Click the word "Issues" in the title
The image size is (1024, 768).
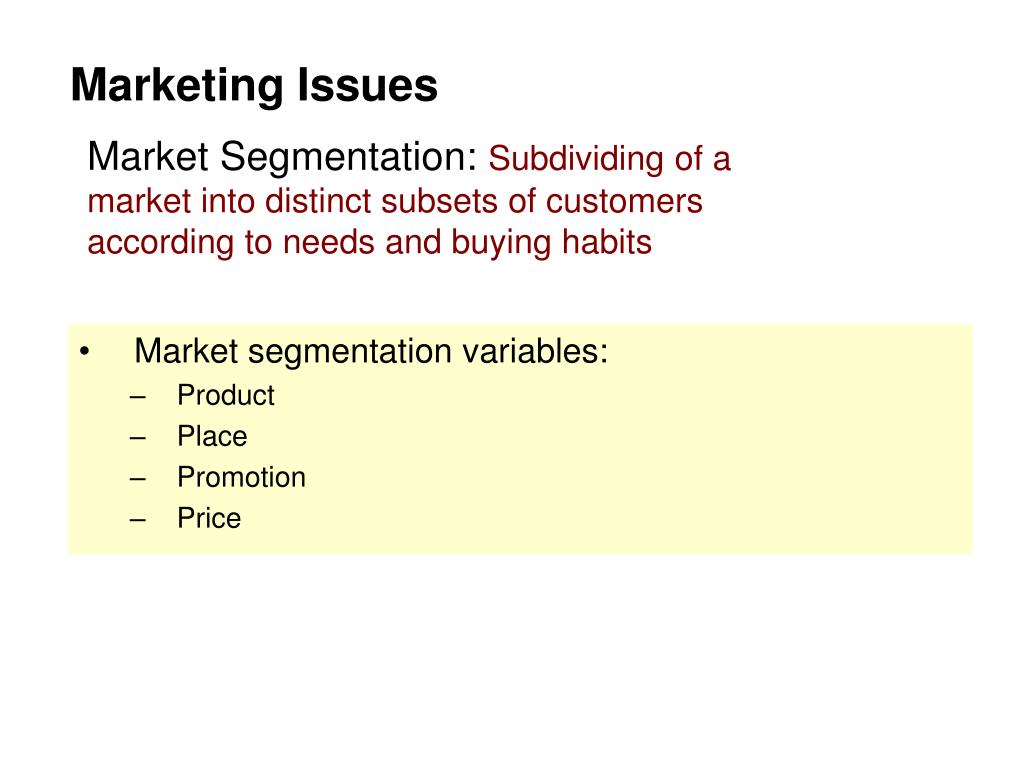[x=367, y=86]
